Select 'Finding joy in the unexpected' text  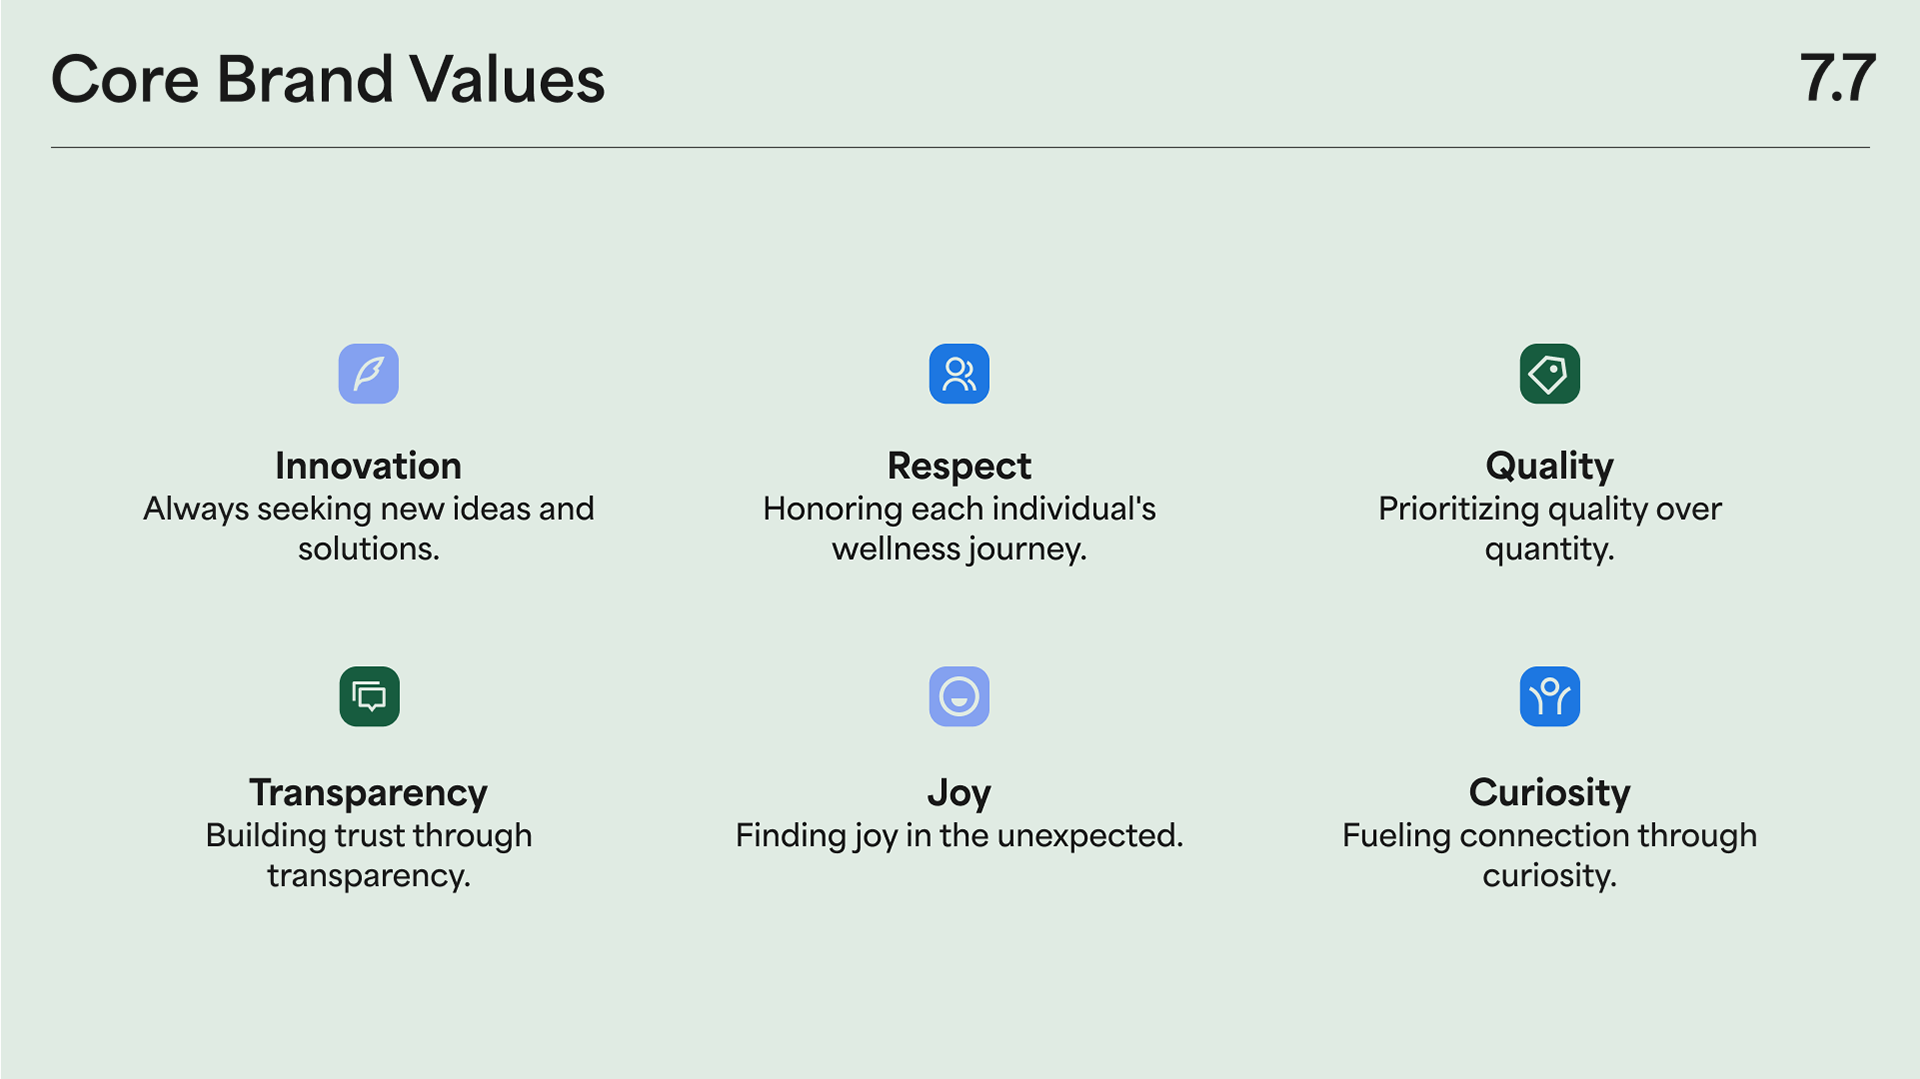point(959,836)
